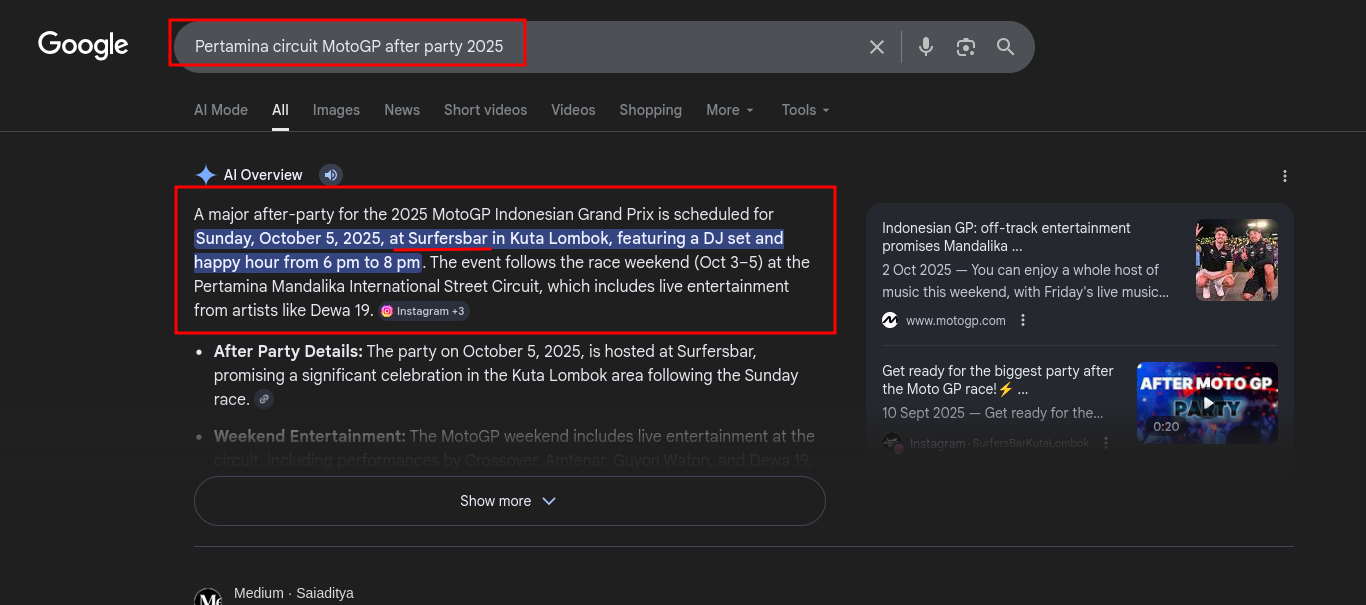Screen dimensions: 1366x605
Task: Expand the More search filters dropdown
Action: tap(729, 110)
